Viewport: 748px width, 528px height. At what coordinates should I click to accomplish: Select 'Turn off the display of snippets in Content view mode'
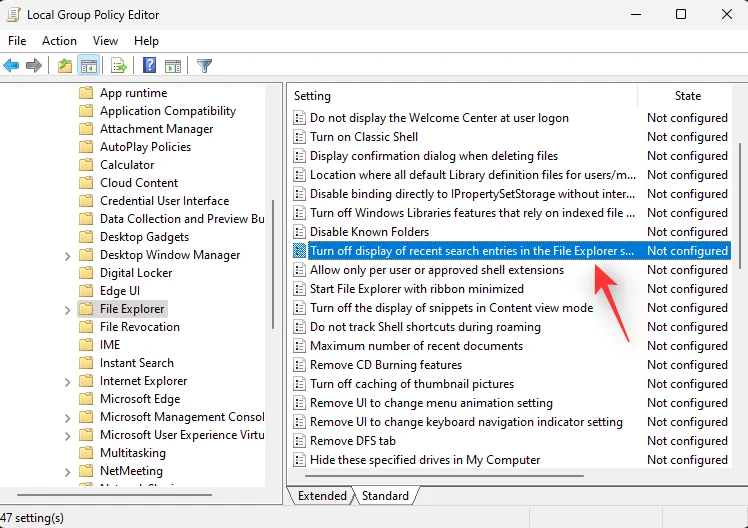tap(451, 308)
